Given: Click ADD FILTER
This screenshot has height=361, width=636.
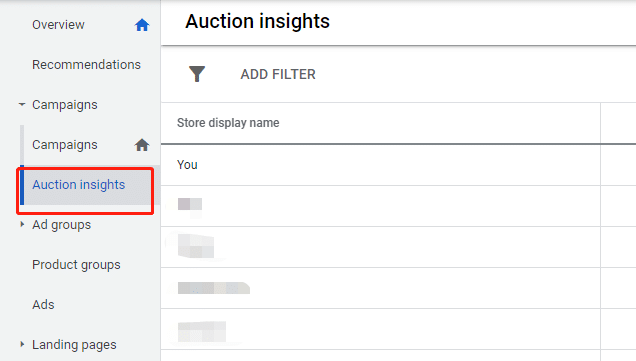Looking at the screenshot, I should 278,74.
